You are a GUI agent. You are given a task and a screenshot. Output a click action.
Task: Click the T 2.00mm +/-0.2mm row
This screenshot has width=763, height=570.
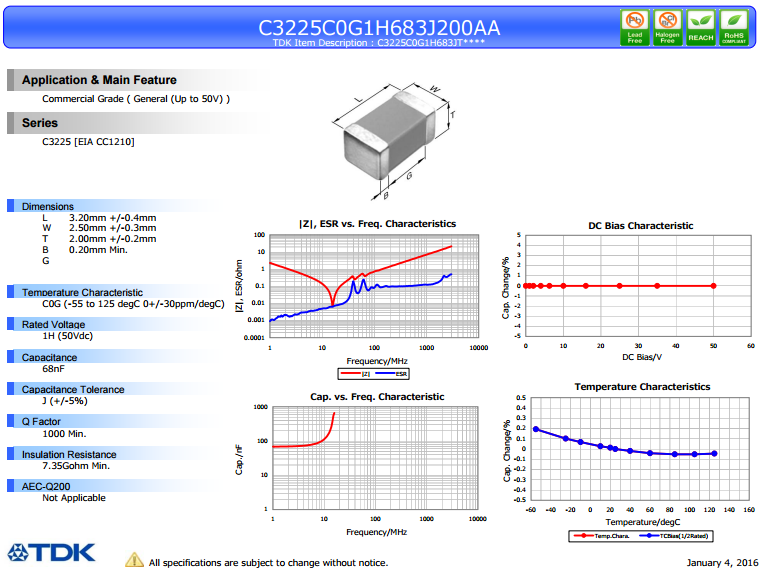point(99,239)
